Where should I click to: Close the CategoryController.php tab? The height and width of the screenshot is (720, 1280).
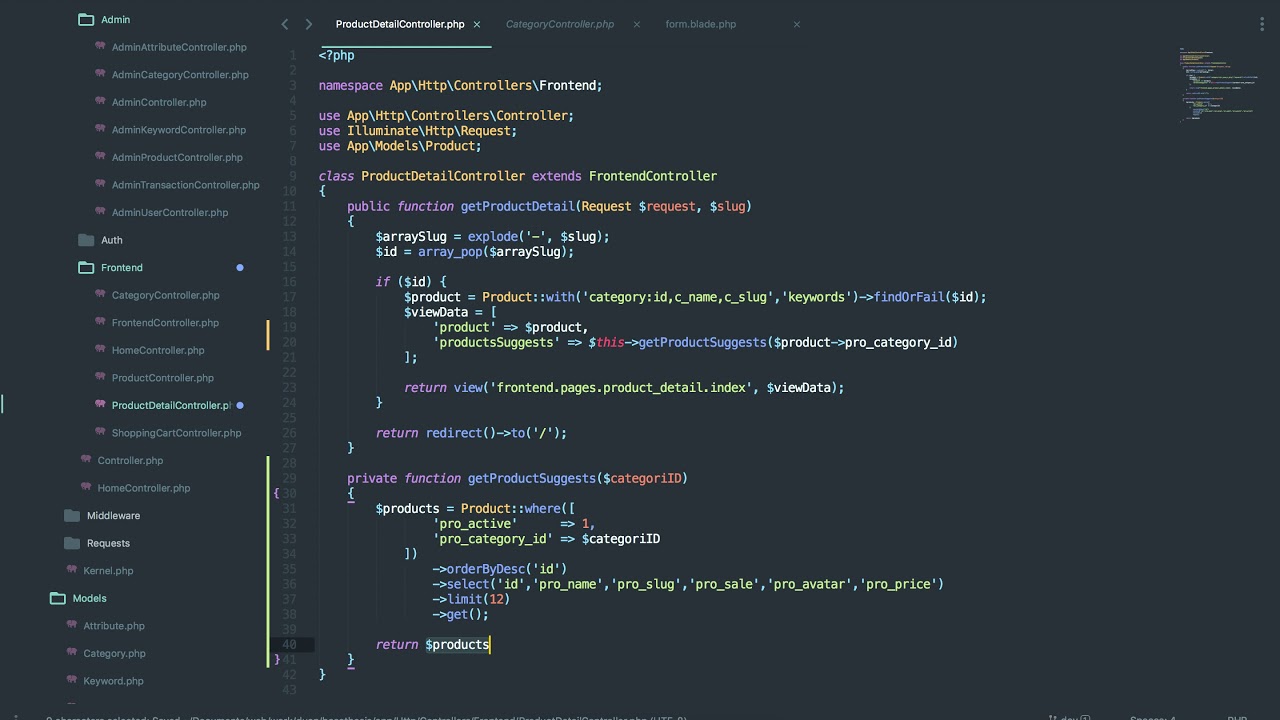point(637,24)
